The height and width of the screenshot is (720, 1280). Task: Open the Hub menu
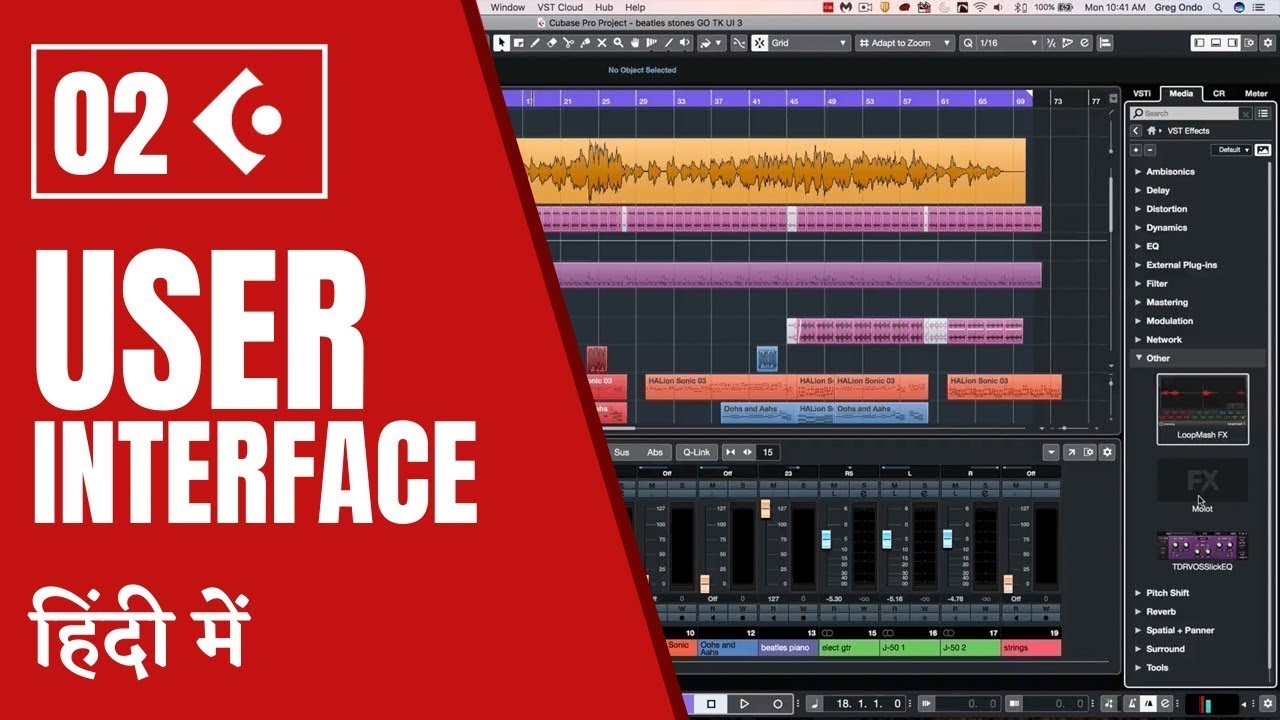tap(604, 7)
